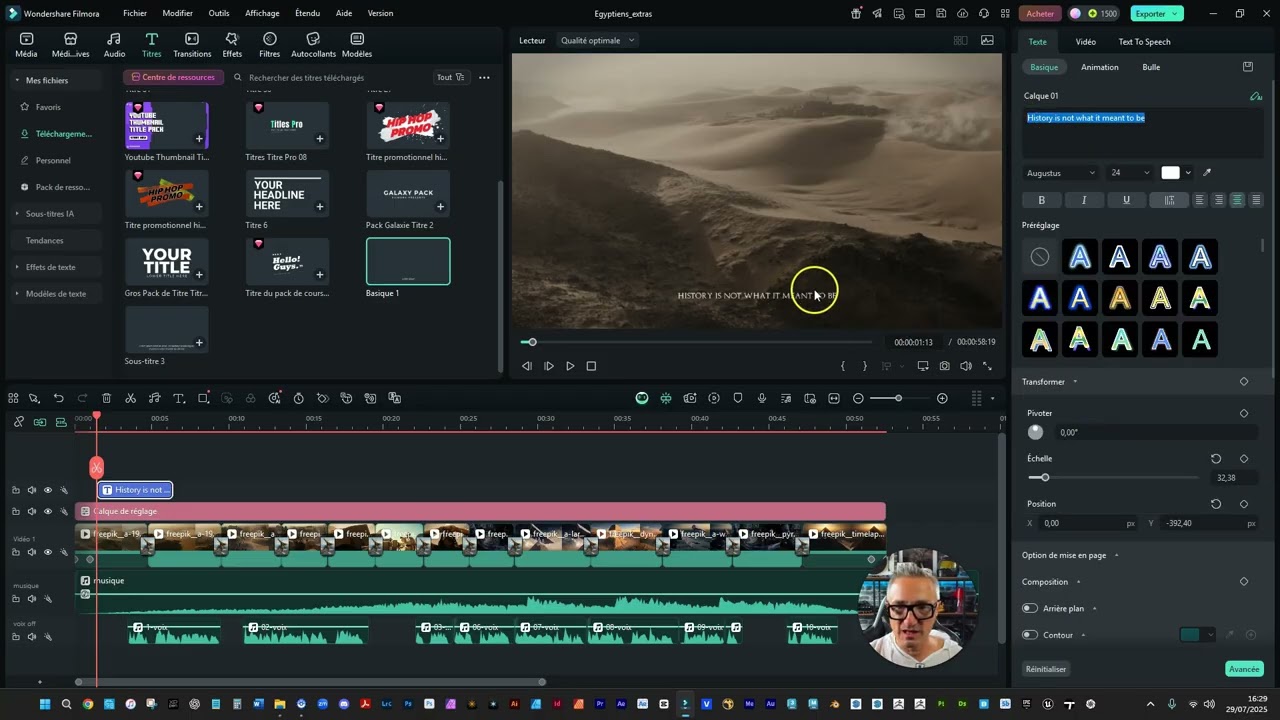Open the Média panel icon

coord(26,45)
